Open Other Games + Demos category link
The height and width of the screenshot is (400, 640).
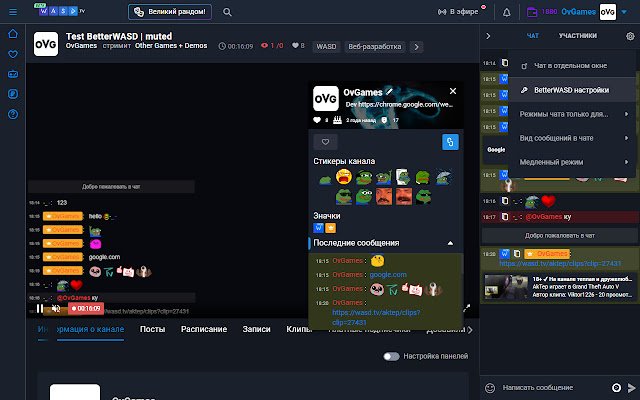[171, 46]
